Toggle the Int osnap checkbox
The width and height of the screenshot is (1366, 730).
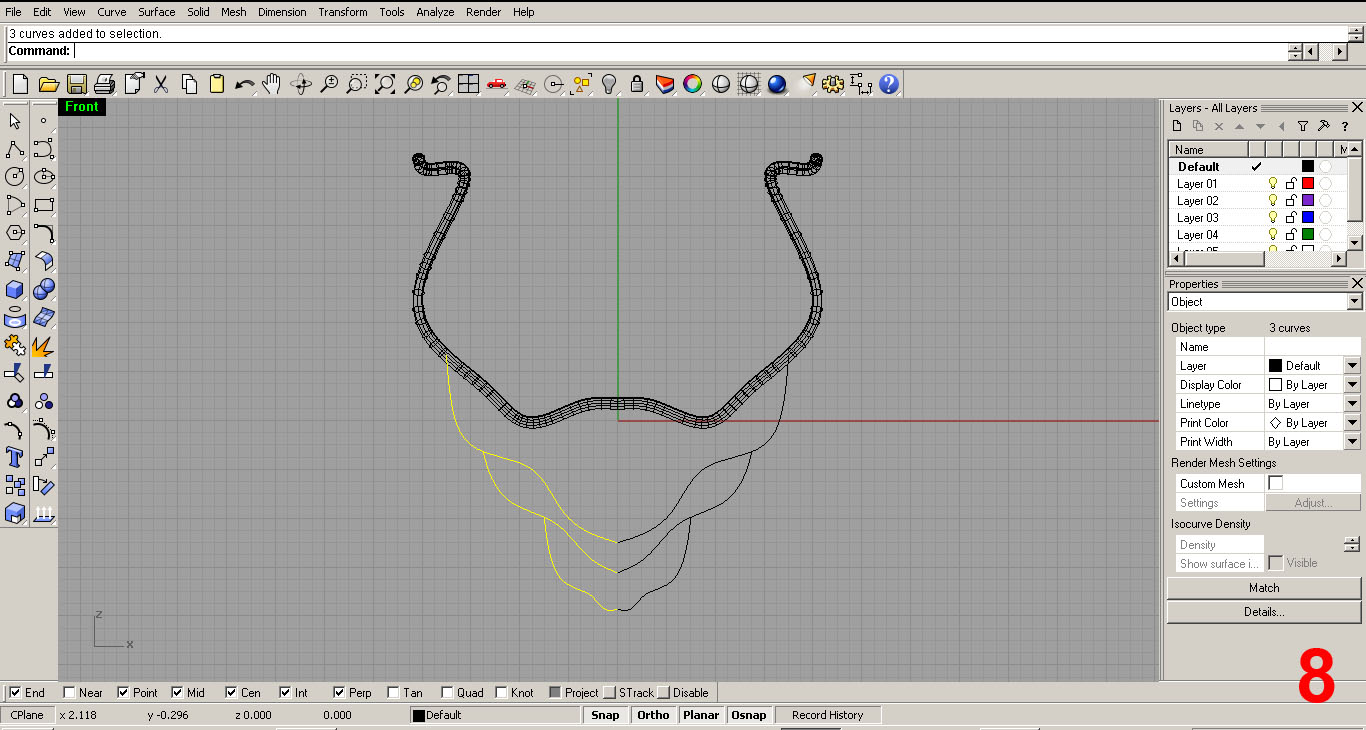click(285, 692)
